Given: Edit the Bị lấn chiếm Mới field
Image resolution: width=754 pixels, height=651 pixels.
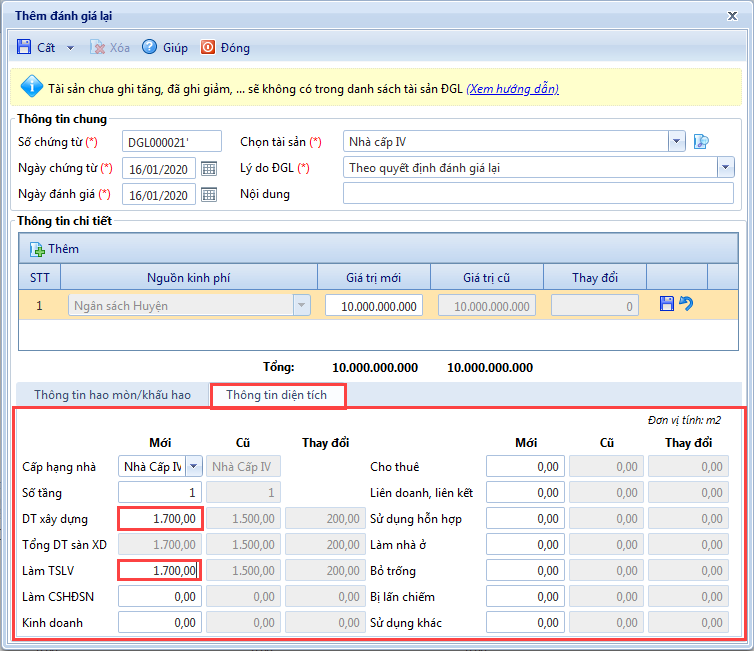Looking at the screenshot, I should click(525, 596).
